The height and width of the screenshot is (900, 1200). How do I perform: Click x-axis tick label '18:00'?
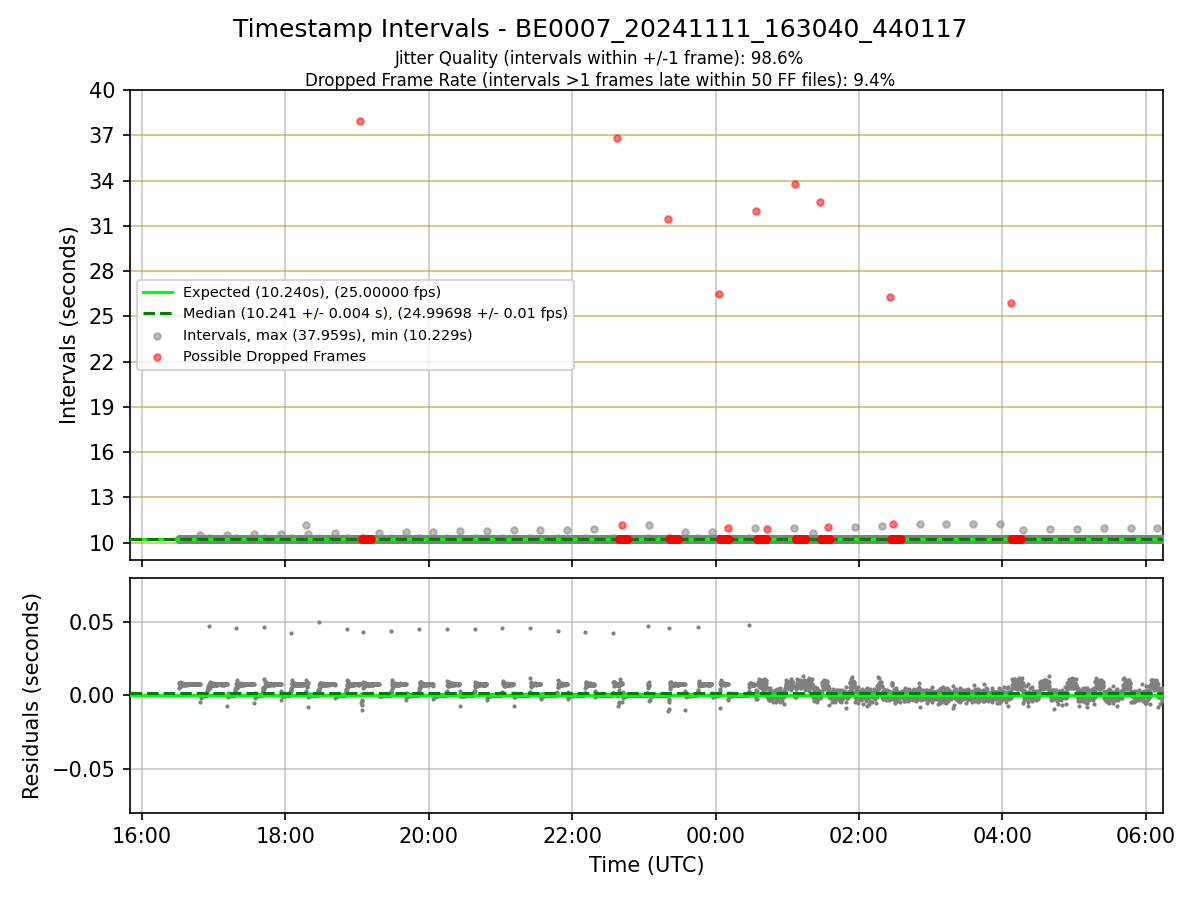285,835
